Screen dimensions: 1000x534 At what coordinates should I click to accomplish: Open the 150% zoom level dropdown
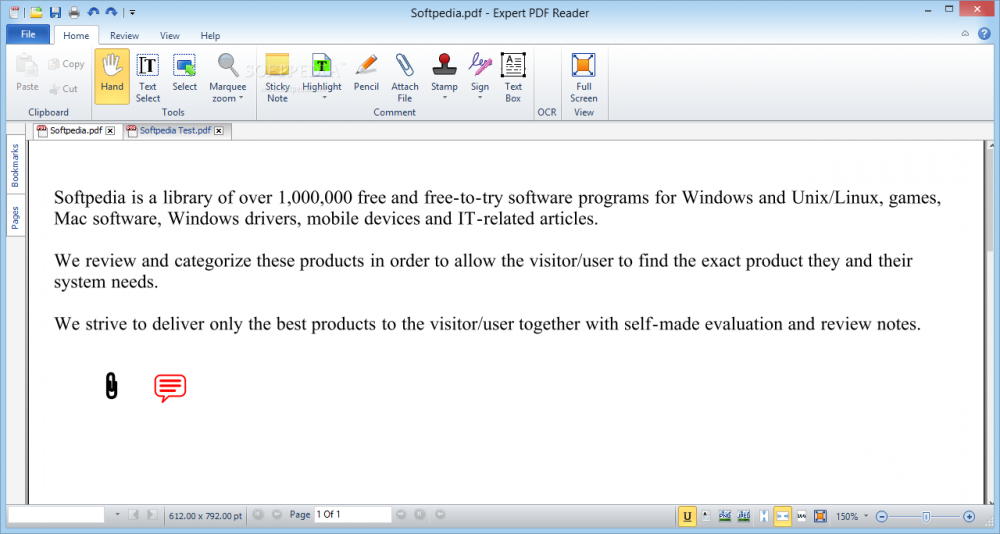pyautogui.click(x=866, y=515)
